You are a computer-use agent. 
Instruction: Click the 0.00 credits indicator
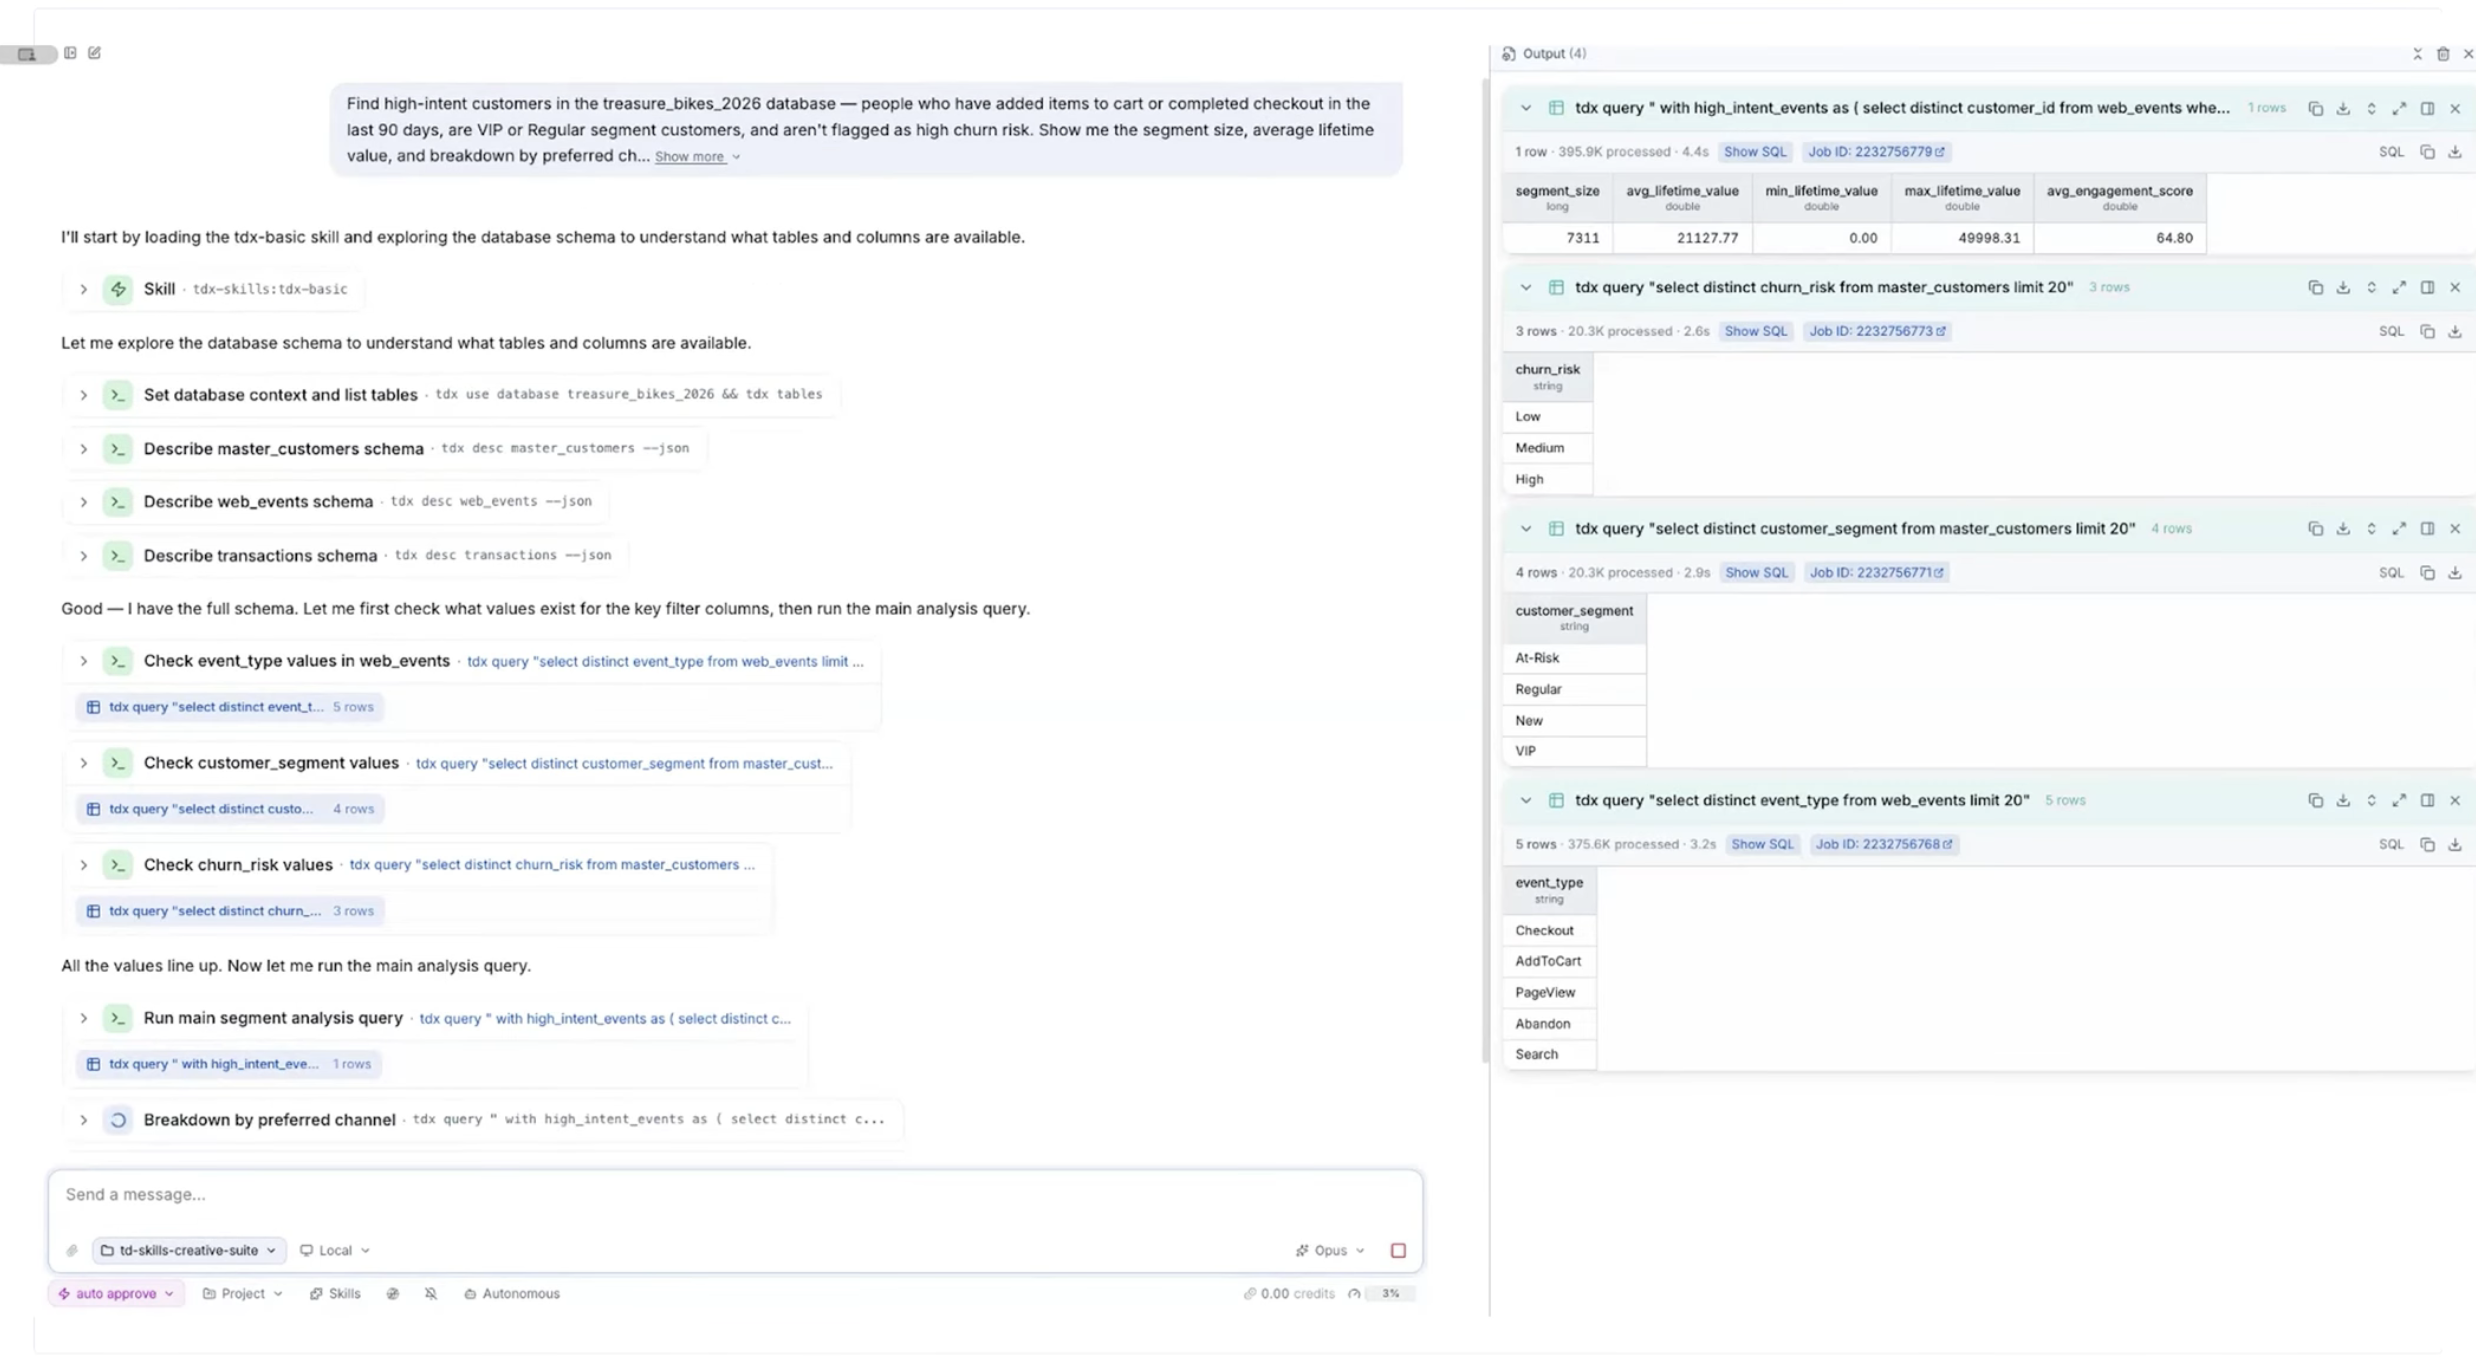1289,1293
